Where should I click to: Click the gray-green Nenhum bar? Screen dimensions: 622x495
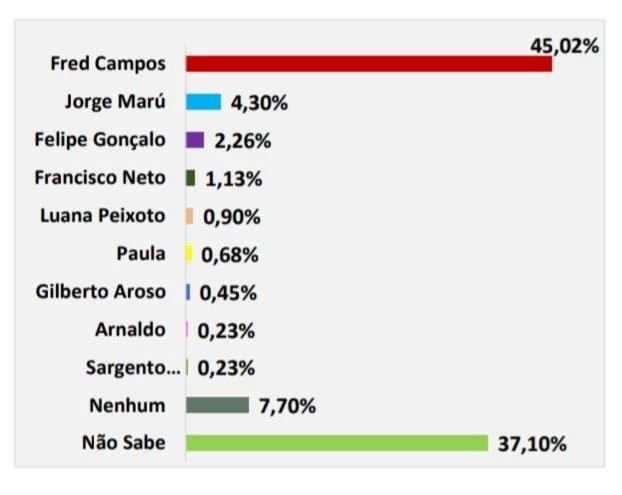(x=217, y=405)
